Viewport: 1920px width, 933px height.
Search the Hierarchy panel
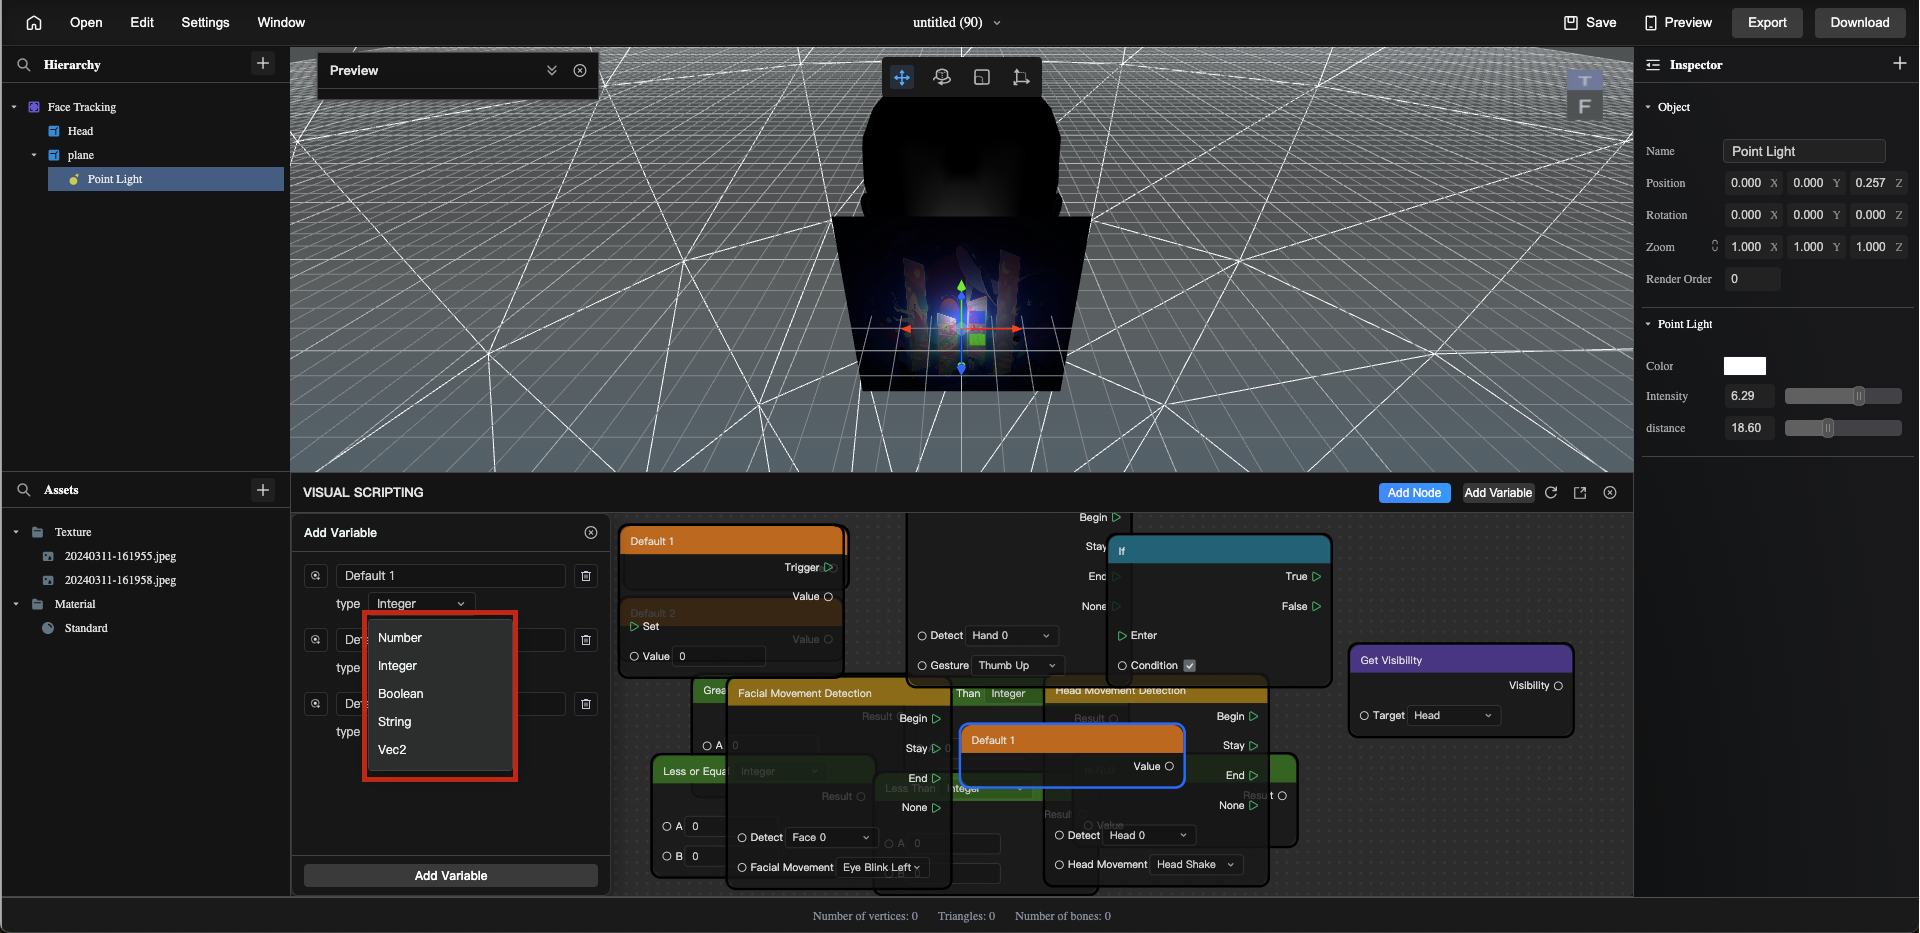[24, 65]
